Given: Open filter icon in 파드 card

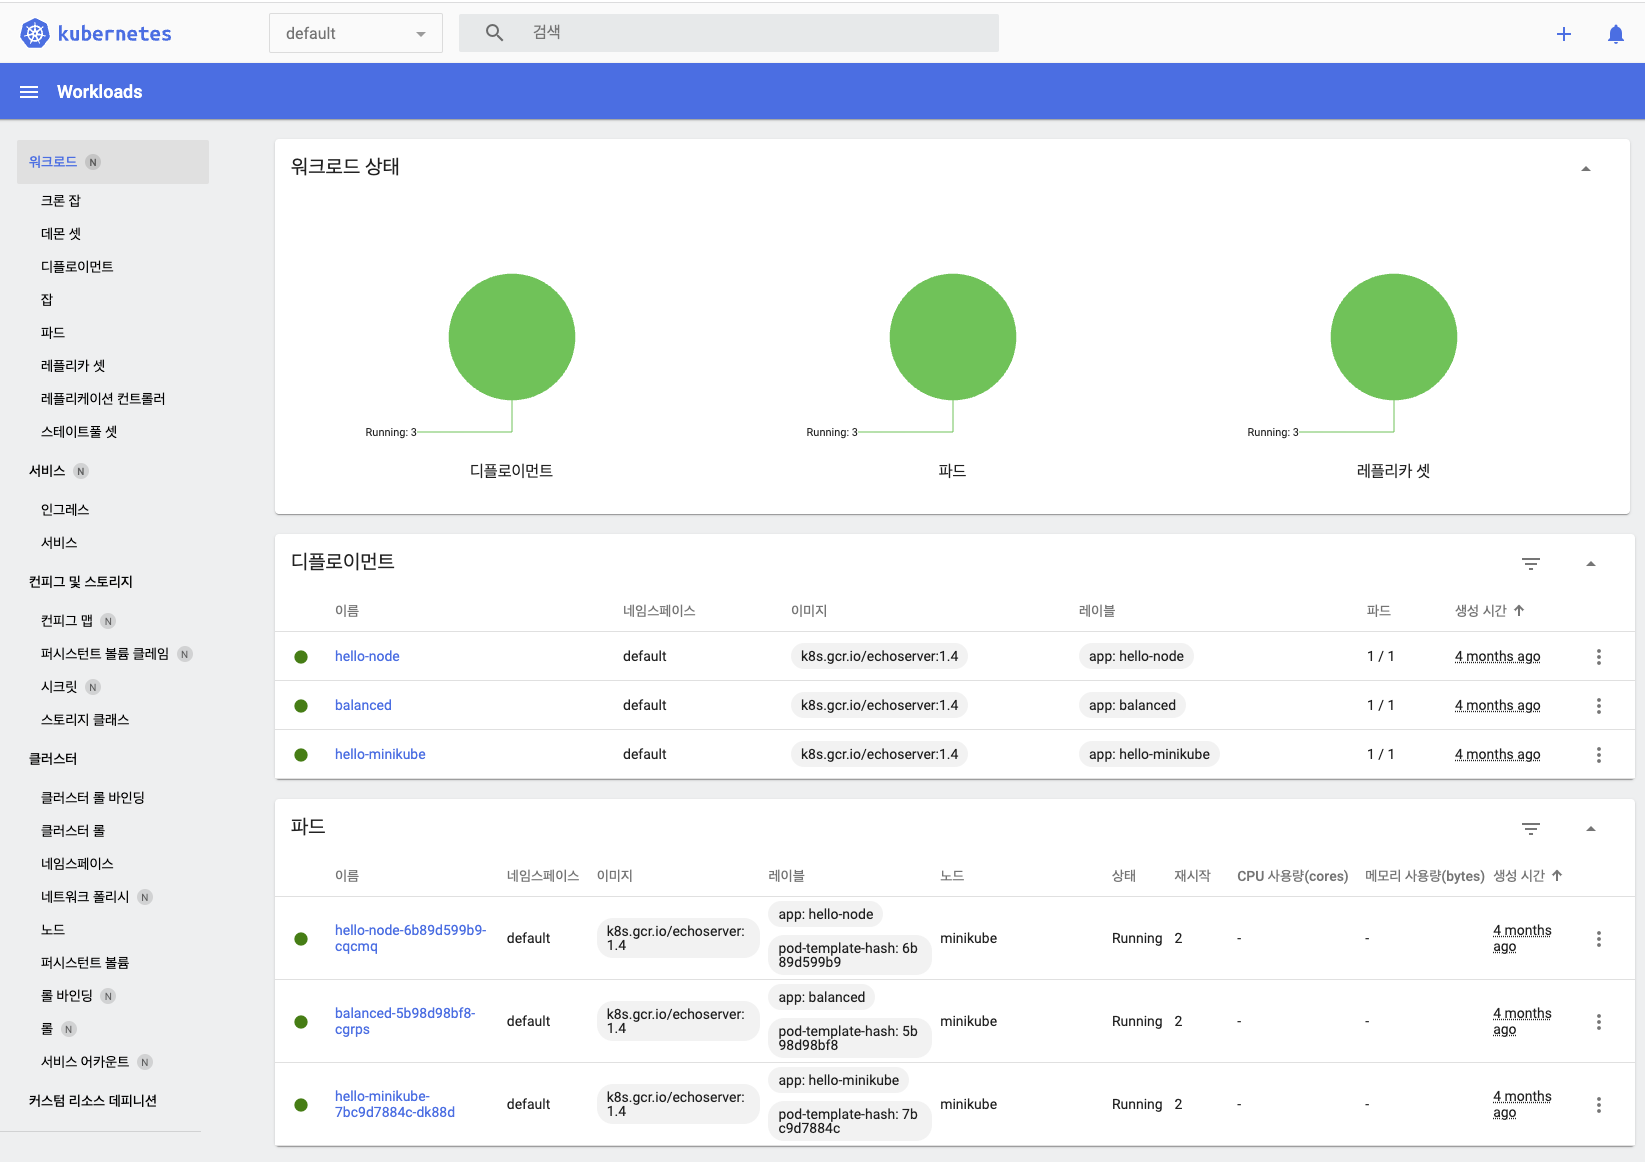Looking at the screenshot, I should click(1531, 829).
